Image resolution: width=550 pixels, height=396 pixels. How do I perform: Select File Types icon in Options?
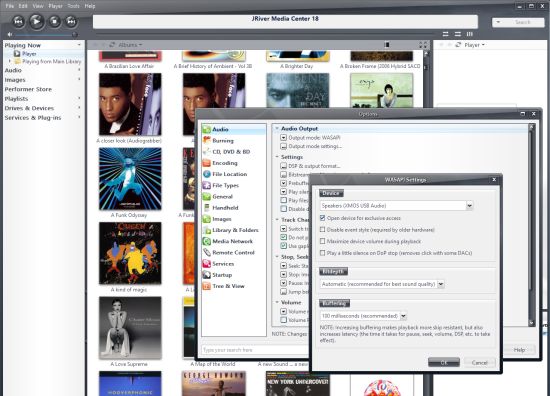point(207,186)
